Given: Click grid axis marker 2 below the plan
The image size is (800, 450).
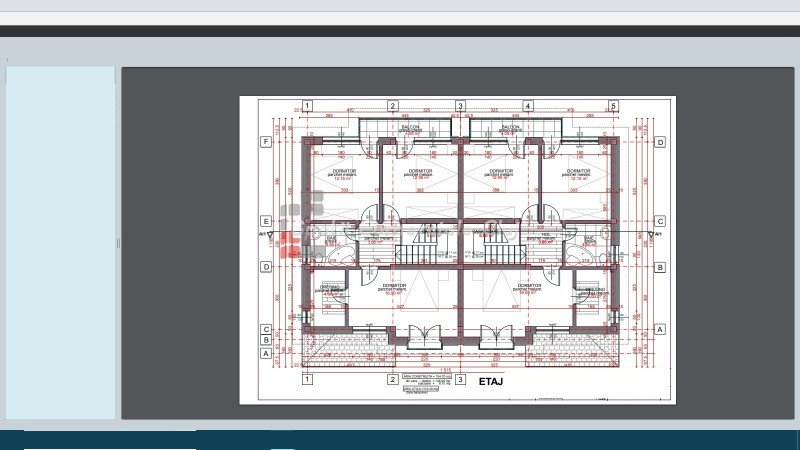Looking at the screenshot, I should click(393, 379).
